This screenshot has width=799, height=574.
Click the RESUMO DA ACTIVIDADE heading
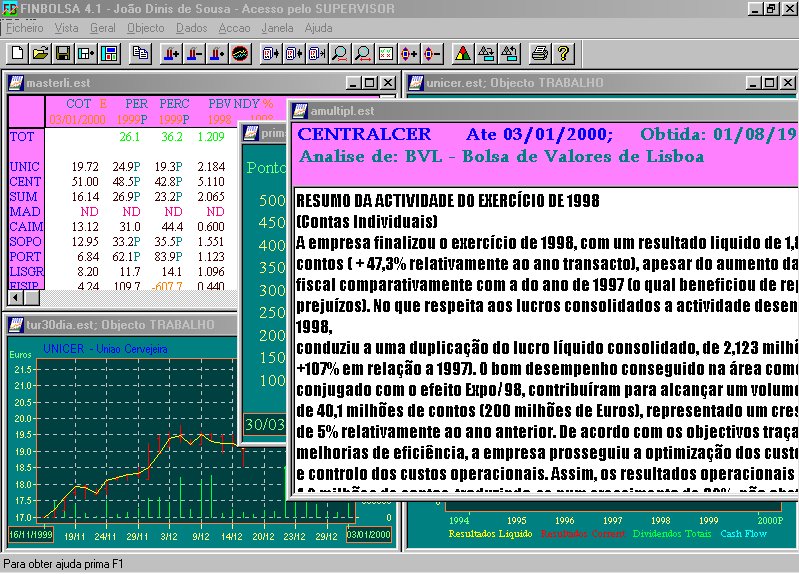(448, 200)
